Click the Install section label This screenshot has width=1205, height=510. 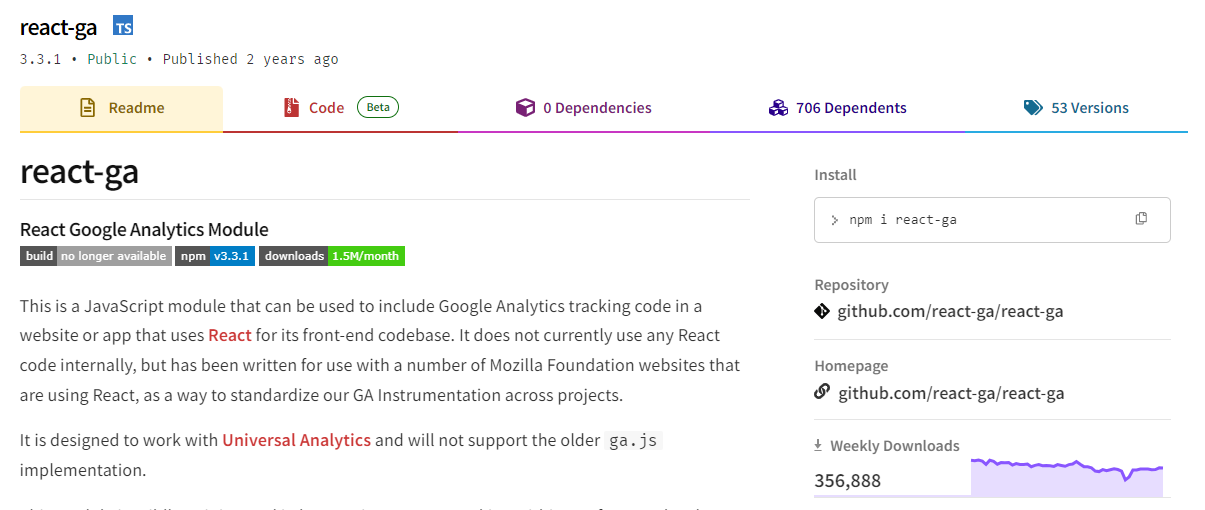pyautogui.click(x=836, y=175)
